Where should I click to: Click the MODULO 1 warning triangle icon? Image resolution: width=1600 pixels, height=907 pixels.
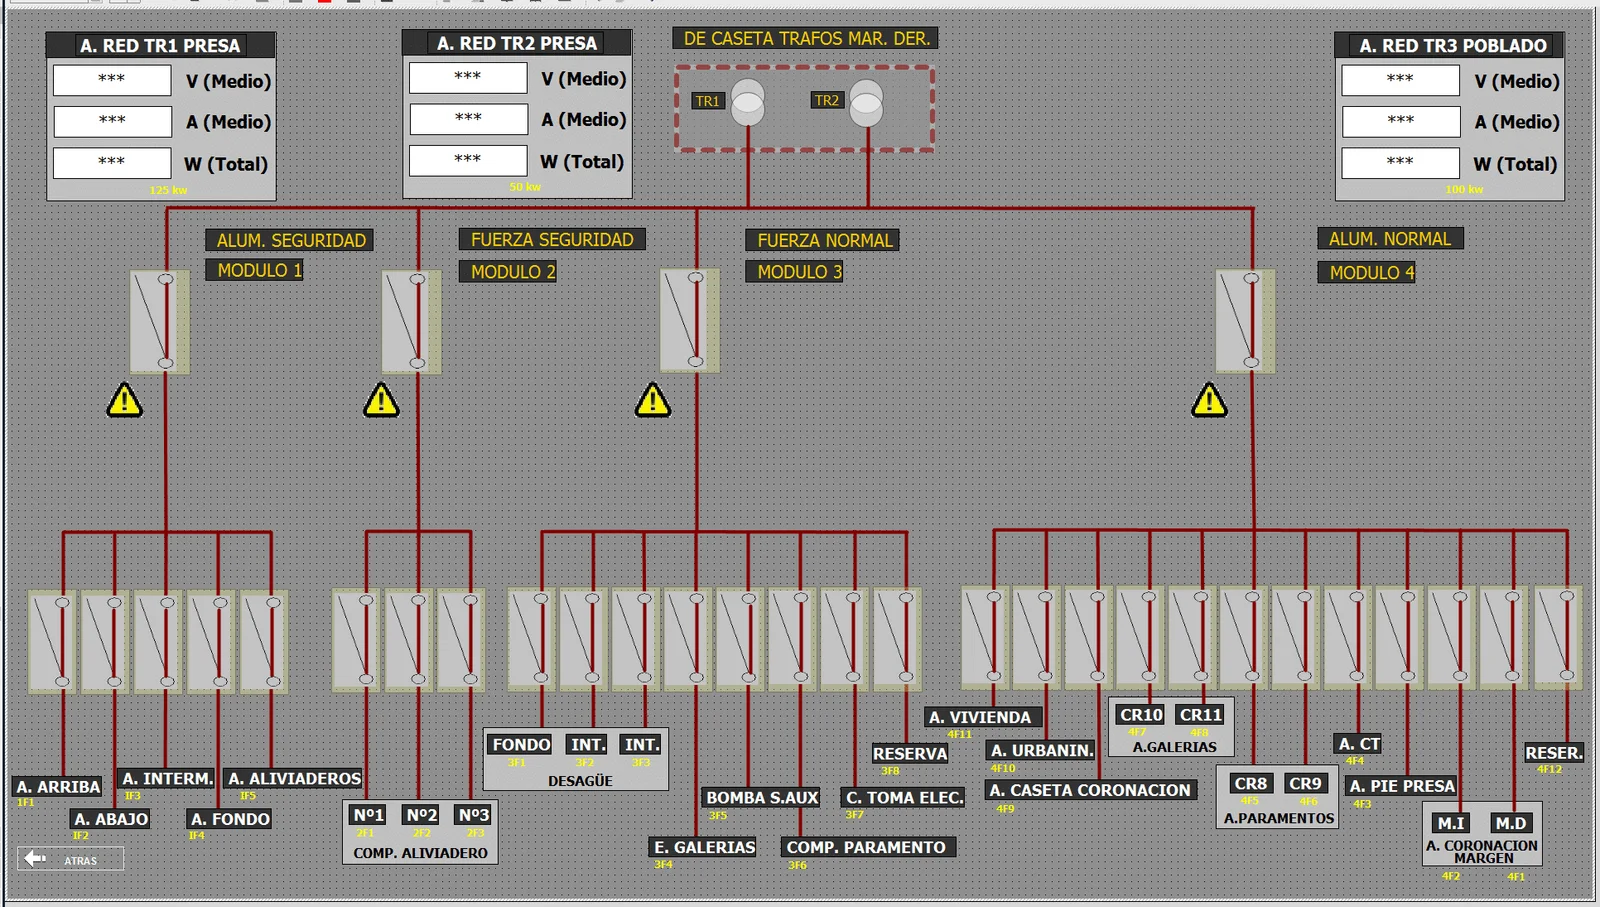pyautogui.click(x=125, y=400)
